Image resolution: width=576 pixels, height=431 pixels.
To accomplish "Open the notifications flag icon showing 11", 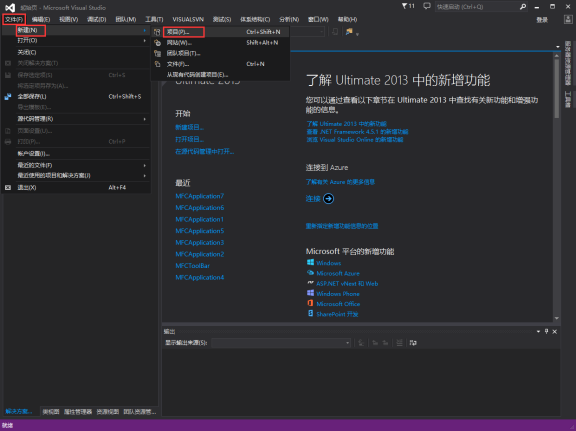I will tap(408, 6).
